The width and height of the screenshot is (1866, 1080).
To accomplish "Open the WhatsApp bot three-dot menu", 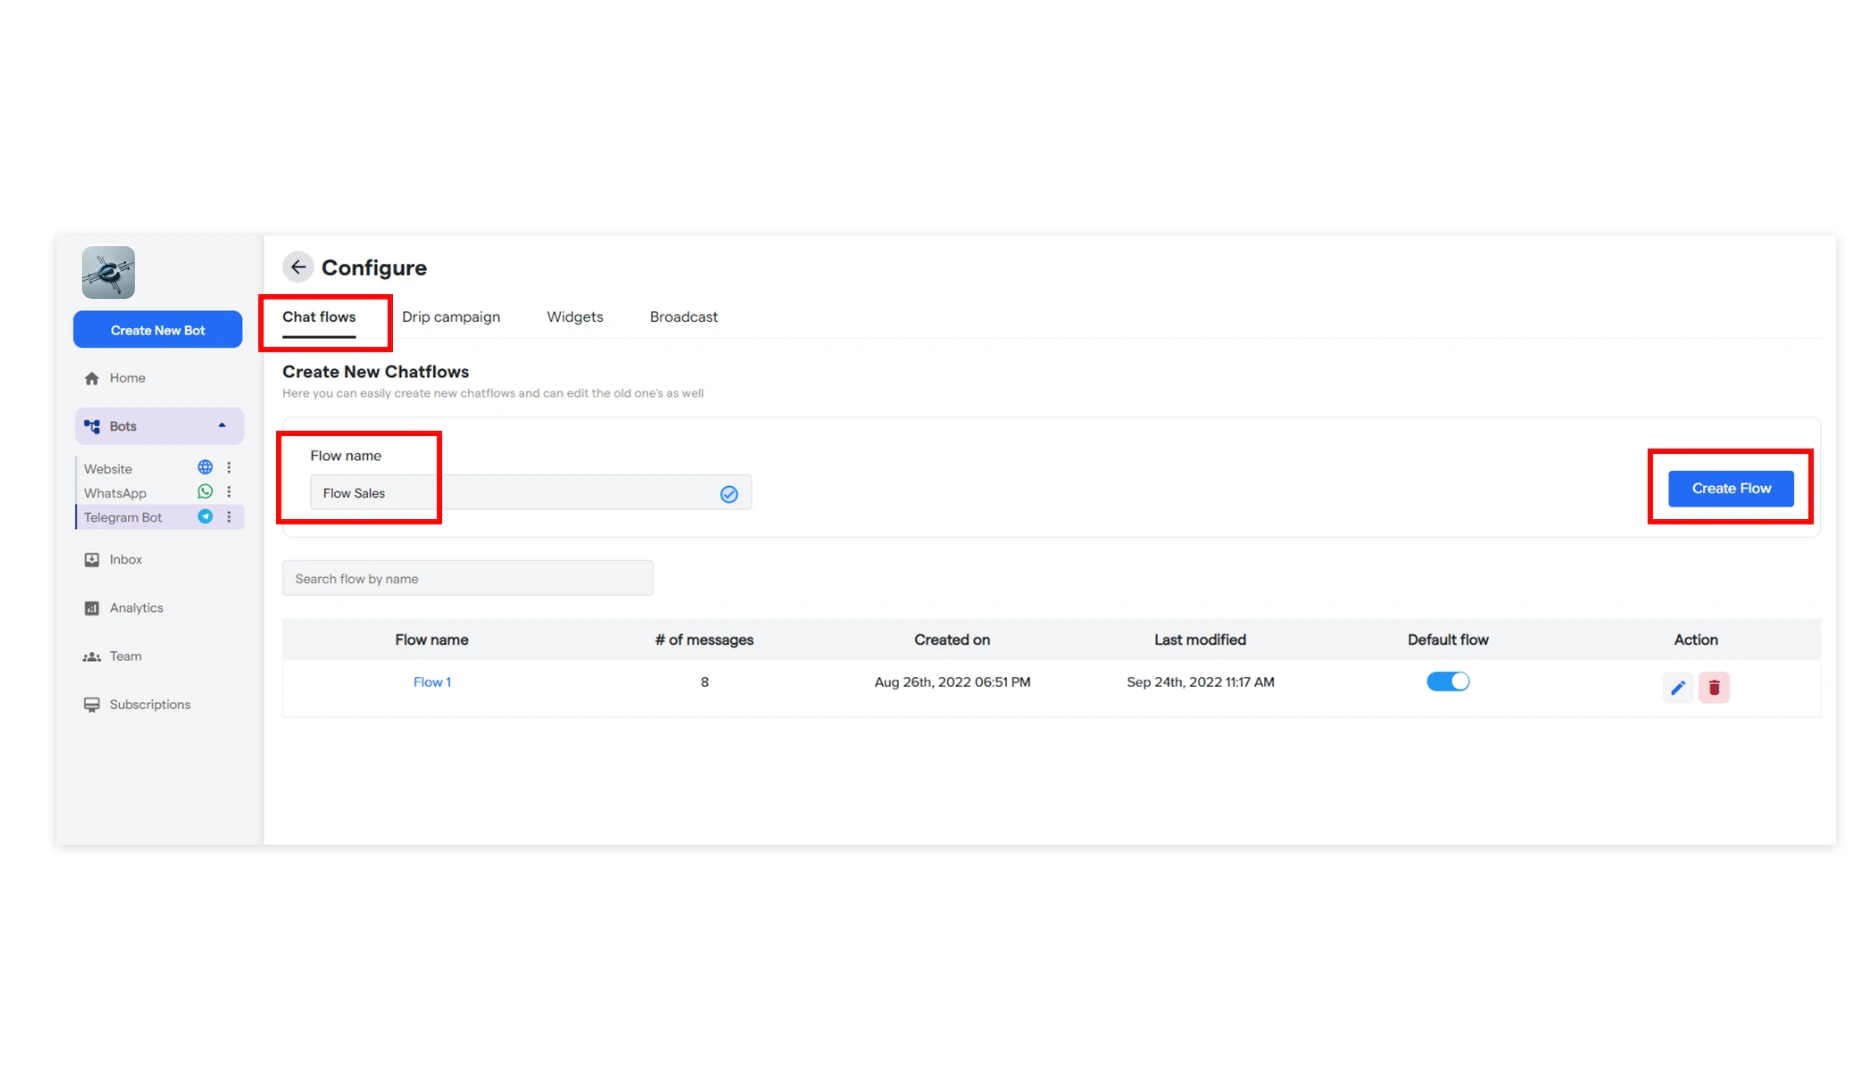I will pos(229,492).
